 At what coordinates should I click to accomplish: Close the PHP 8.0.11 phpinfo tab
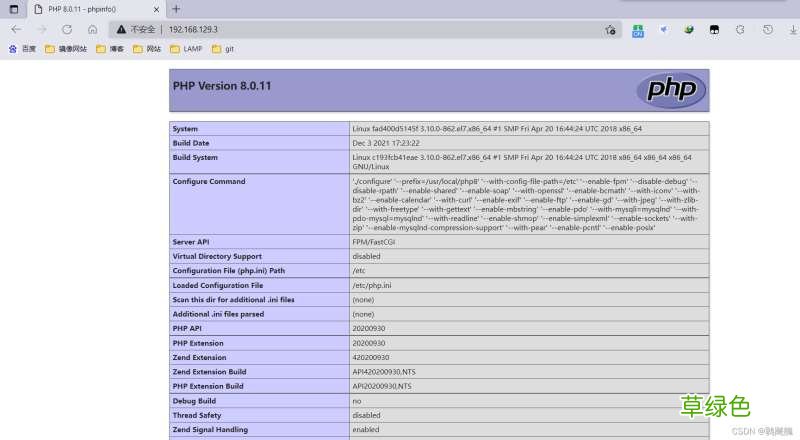[x=157, y=9]
